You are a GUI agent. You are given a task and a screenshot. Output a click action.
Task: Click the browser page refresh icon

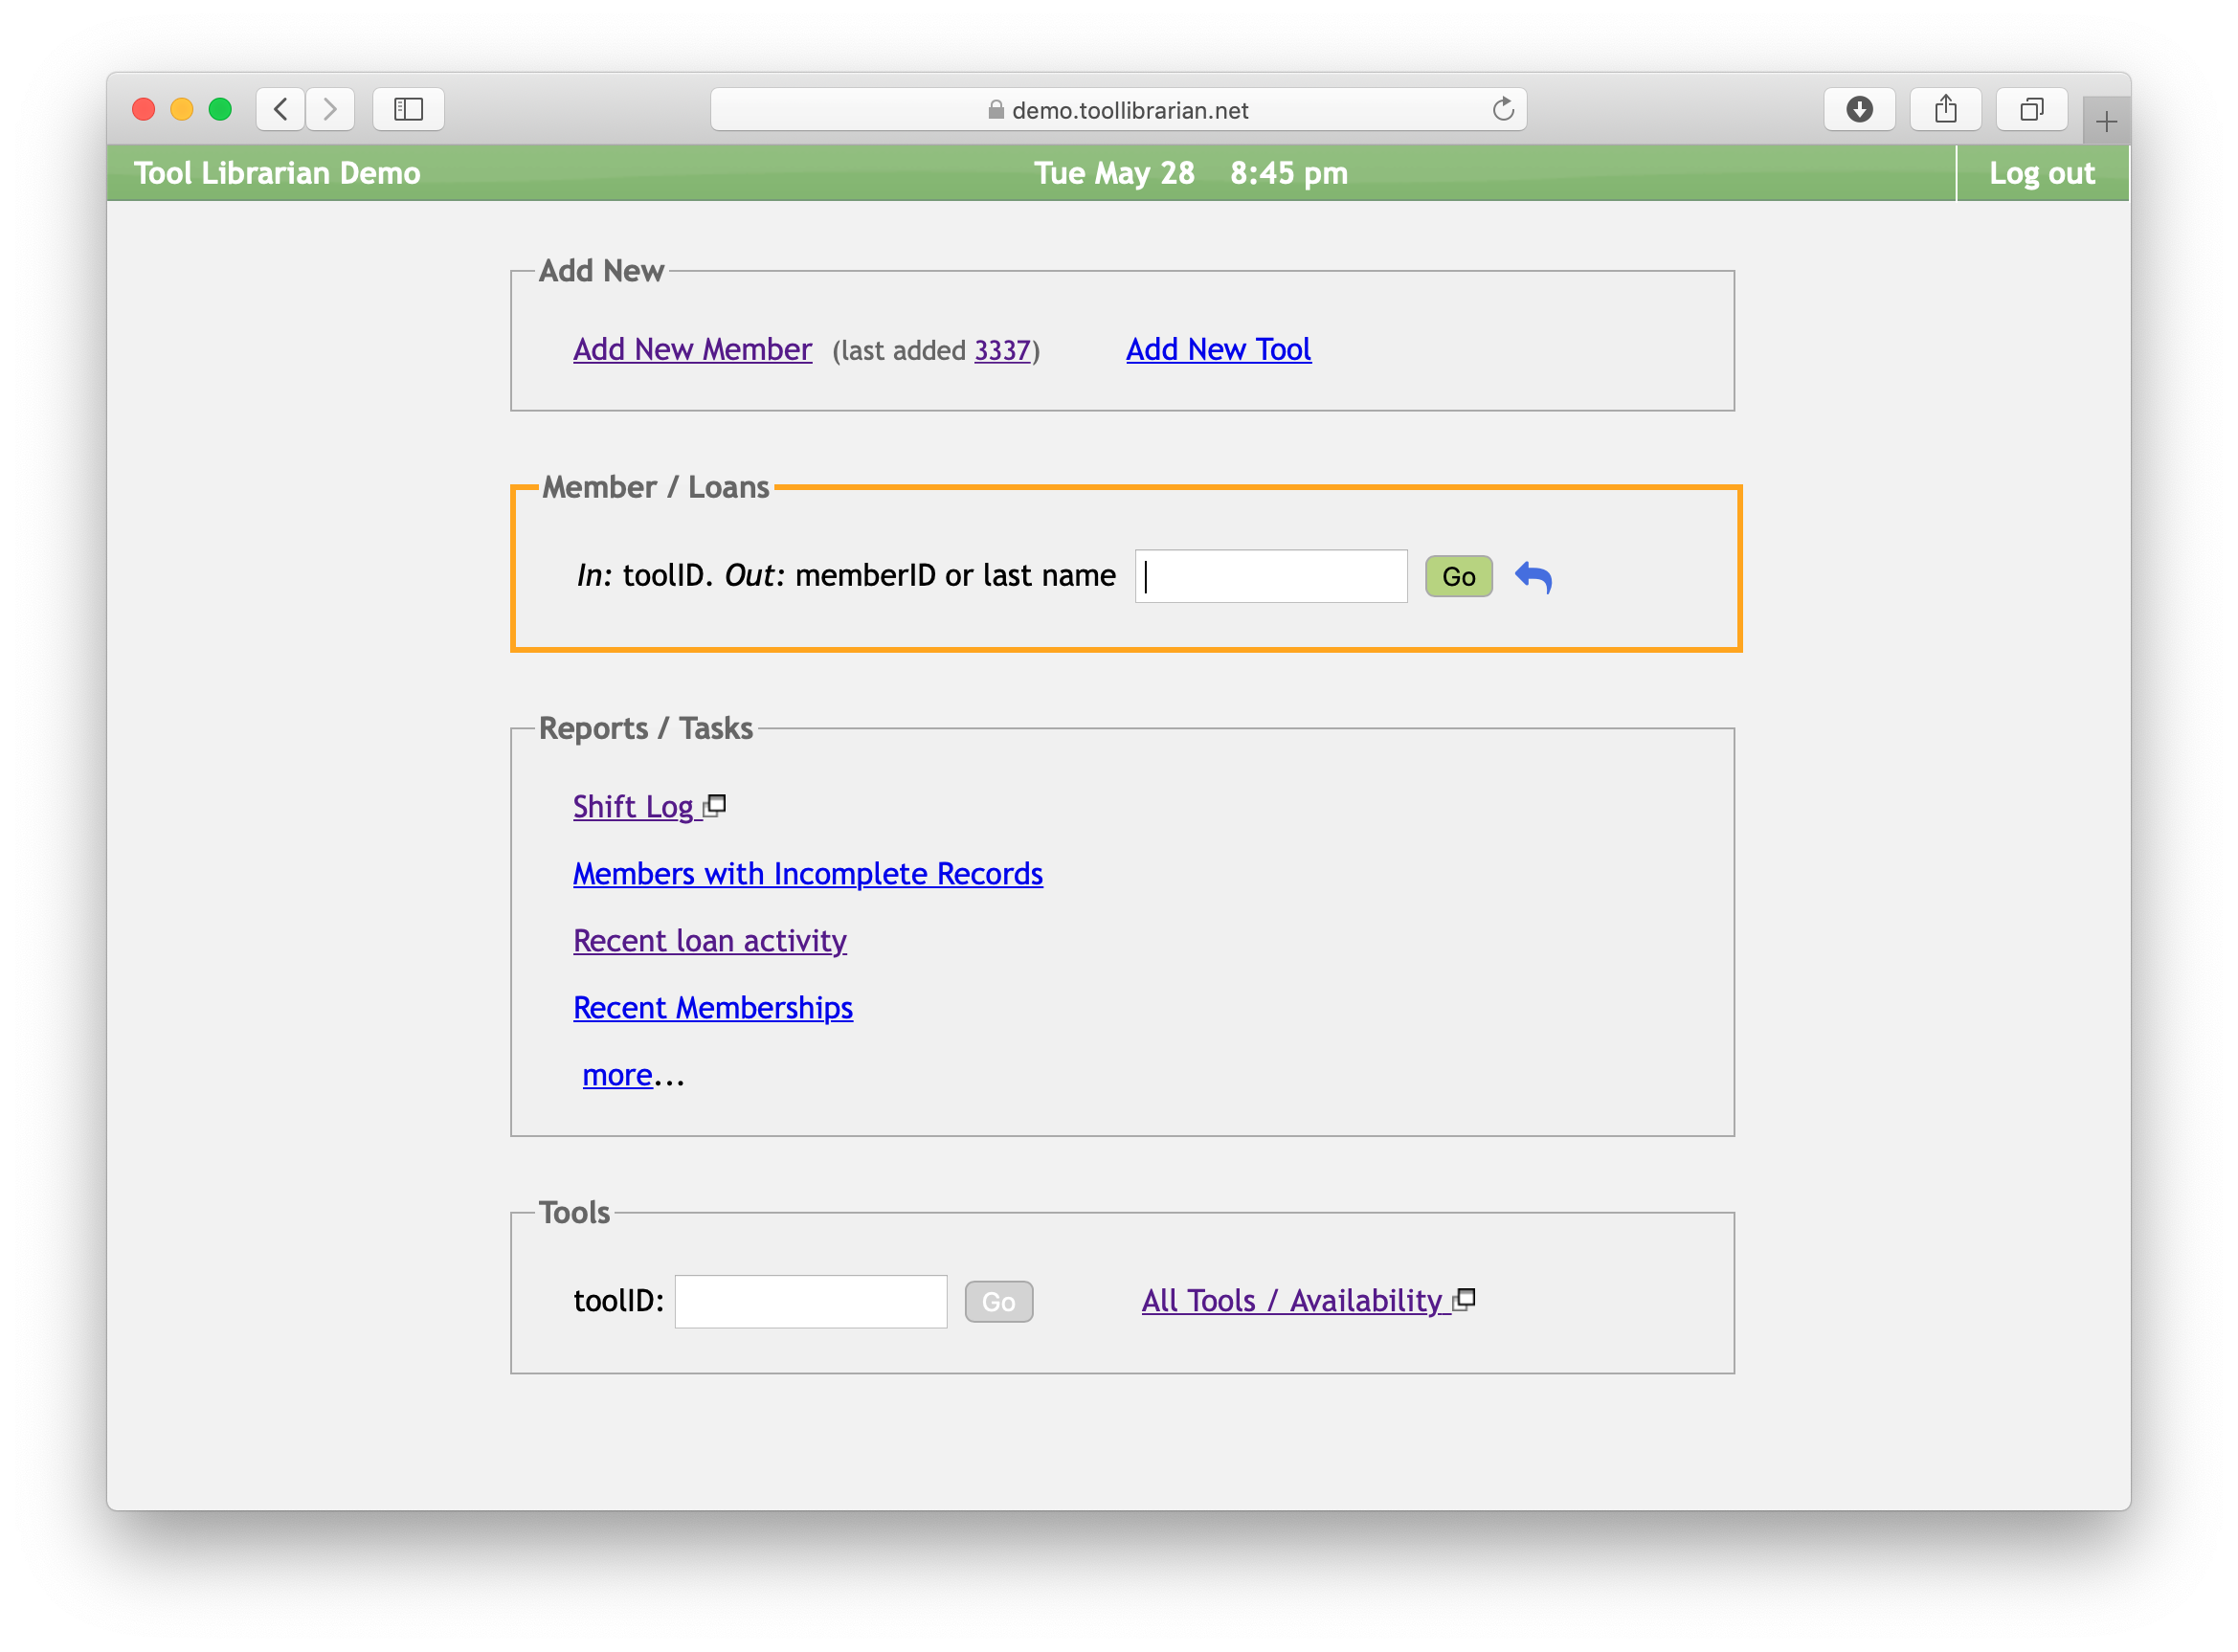pyautogui.click(x=1505, y=109)
